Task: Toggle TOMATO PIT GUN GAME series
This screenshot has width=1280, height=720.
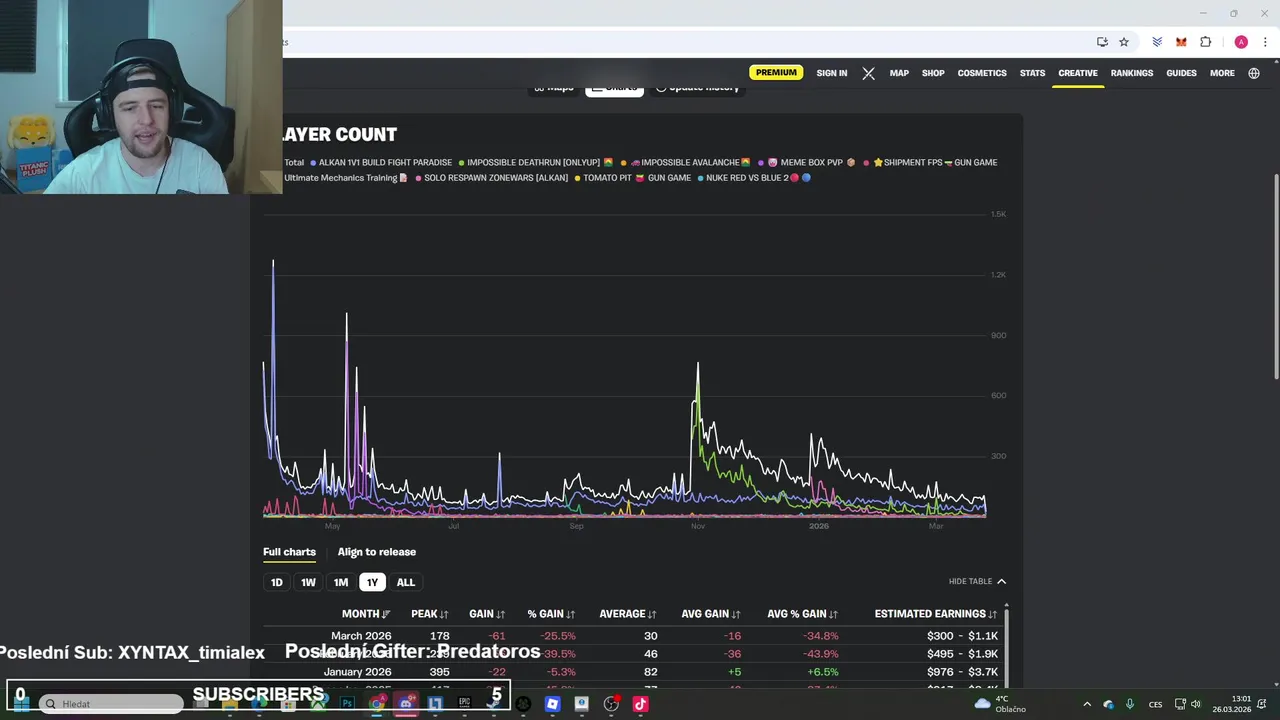Action: click(x=633, y=178)
